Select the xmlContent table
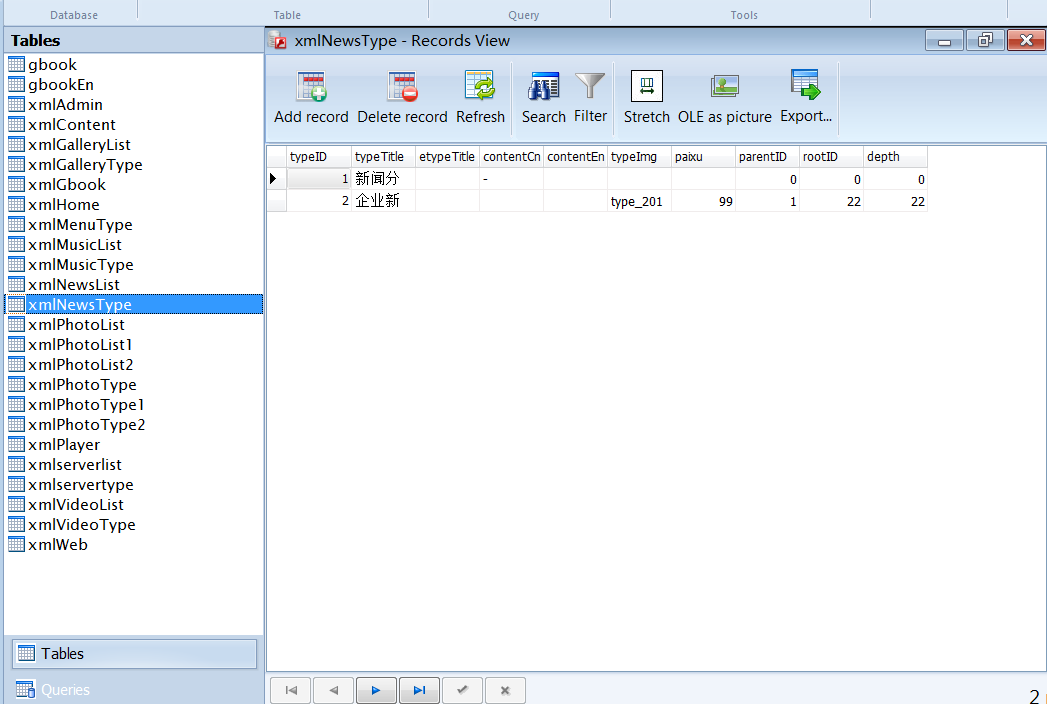The image size is (1047, 704). click(x=71, y=125)
